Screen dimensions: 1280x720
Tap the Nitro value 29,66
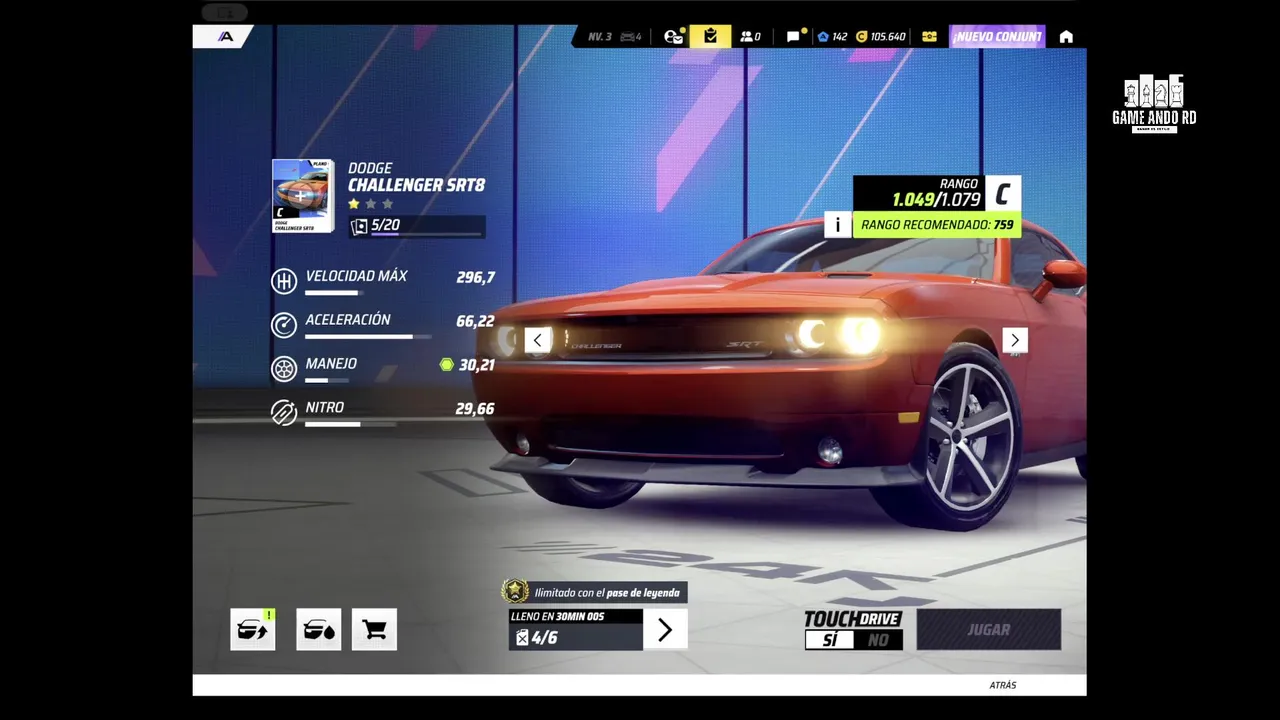point(475,409)
